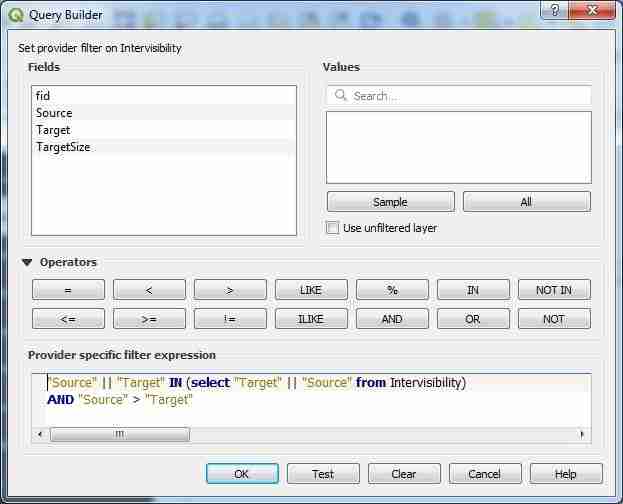This screenshot has width=623, height=504.
Task: Click the horizontal scrollbar thumb in expression box
Action: point(120,434)
